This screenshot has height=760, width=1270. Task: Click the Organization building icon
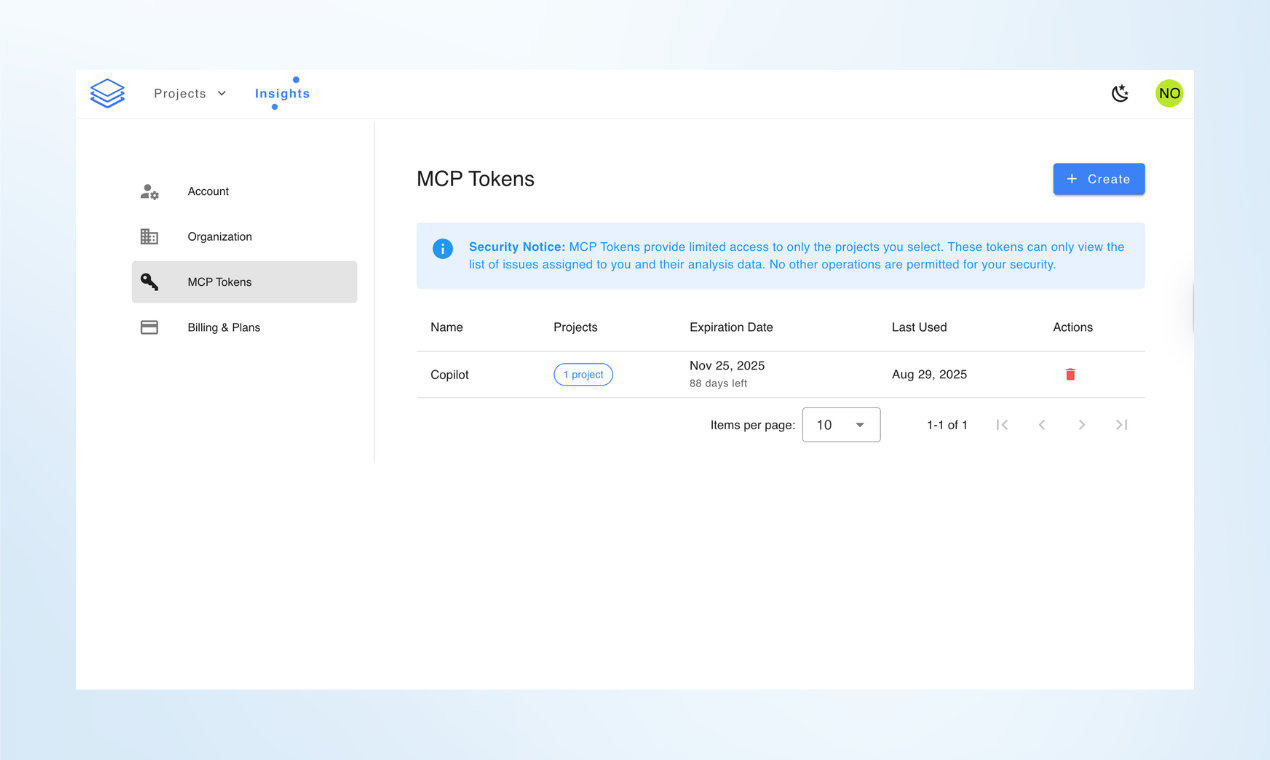pos(149,237)
